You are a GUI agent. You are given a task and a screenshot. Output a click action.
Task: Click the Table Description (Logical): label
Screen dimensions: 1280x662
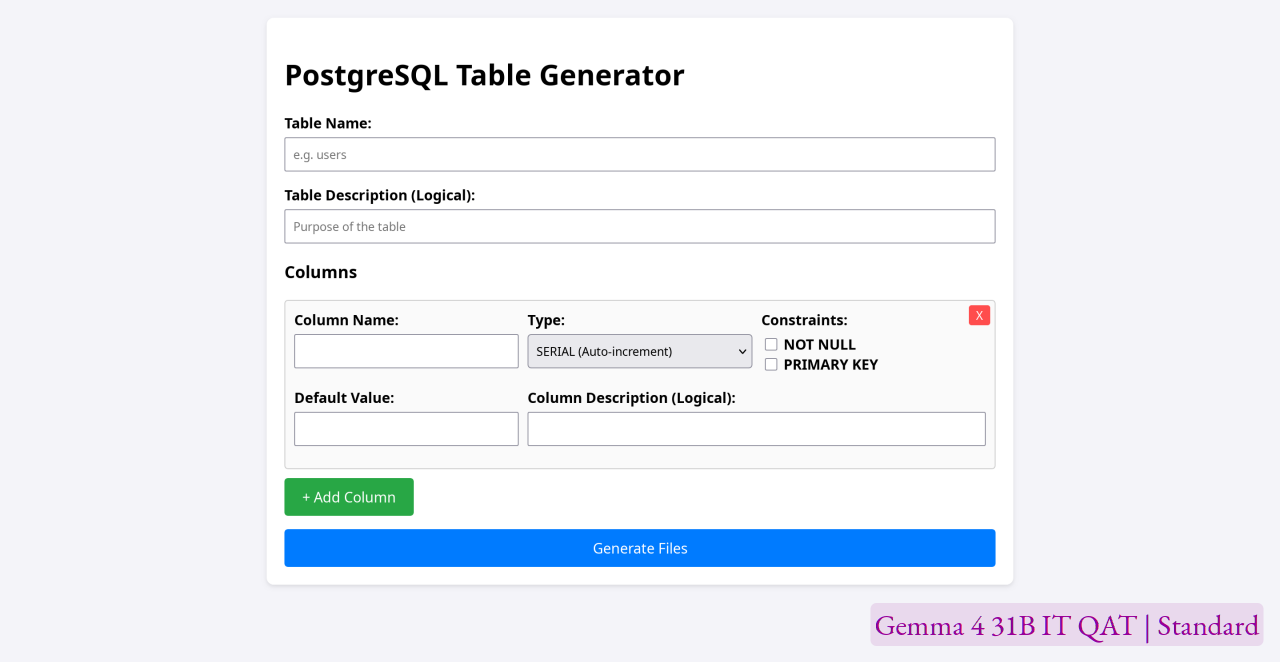[380, 195]
